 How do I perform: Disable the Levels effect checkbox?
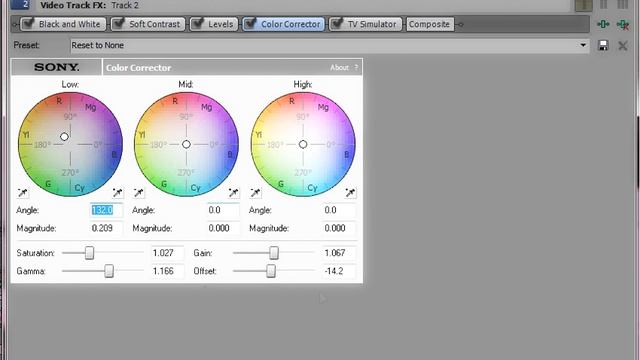click(x=198, y=24)
